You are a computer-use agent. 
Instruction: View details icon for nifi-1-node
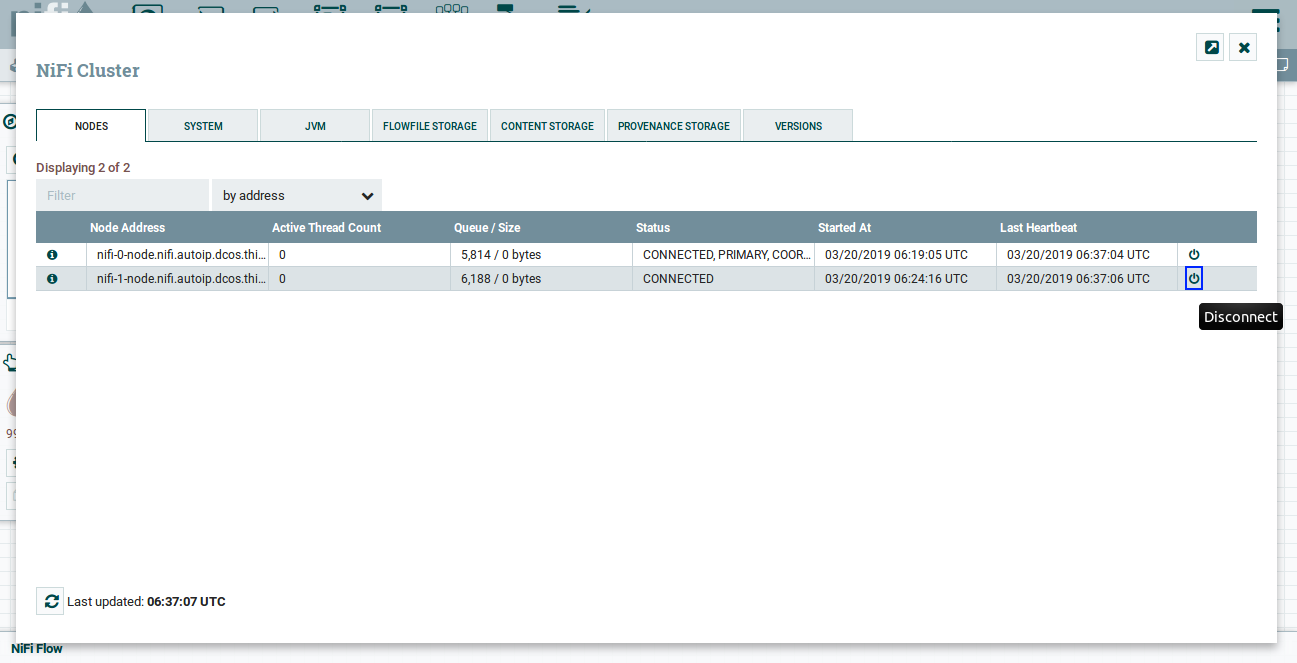(52, 279)
